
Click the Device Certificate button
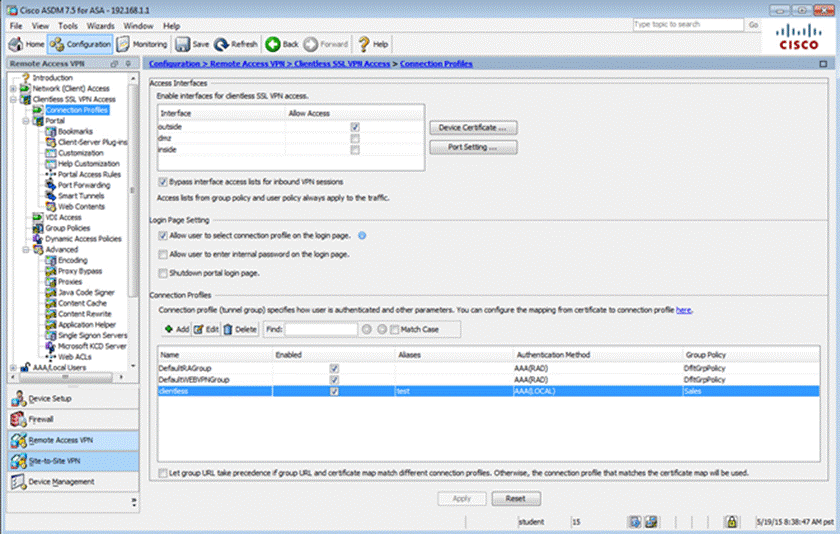[472, 128]
